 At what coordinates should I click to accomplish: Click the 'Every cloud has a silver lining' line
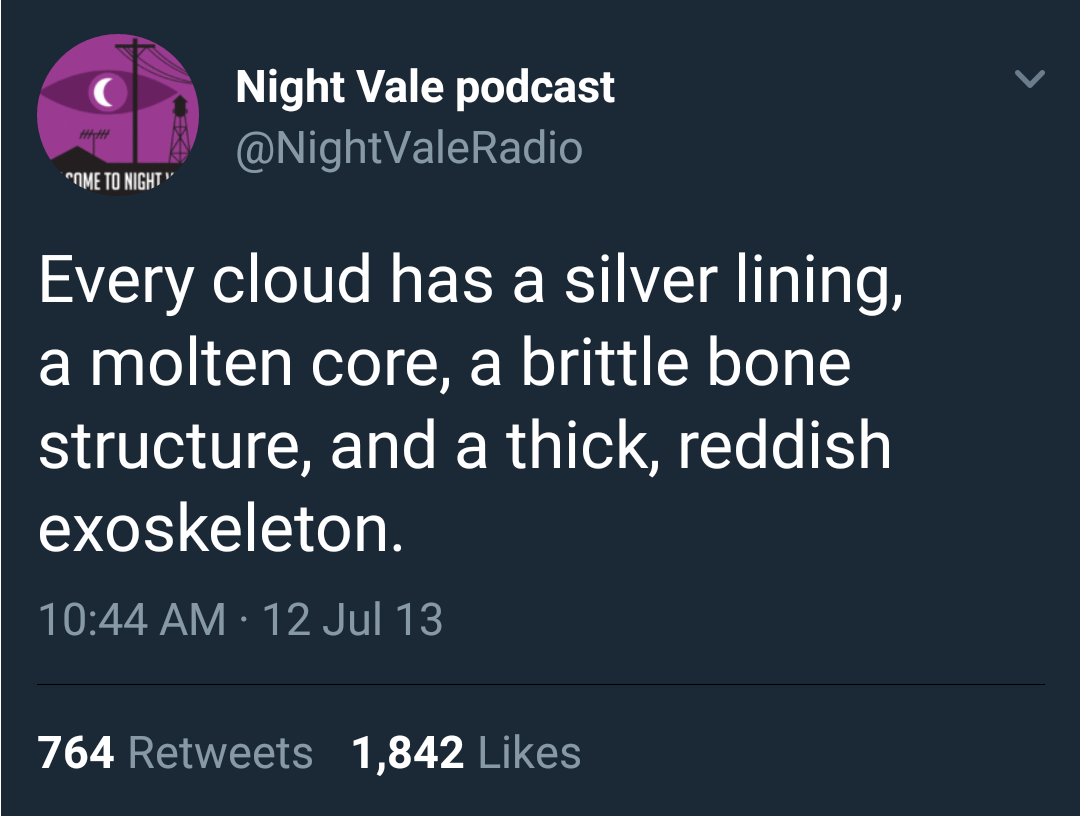pos(472,280)
